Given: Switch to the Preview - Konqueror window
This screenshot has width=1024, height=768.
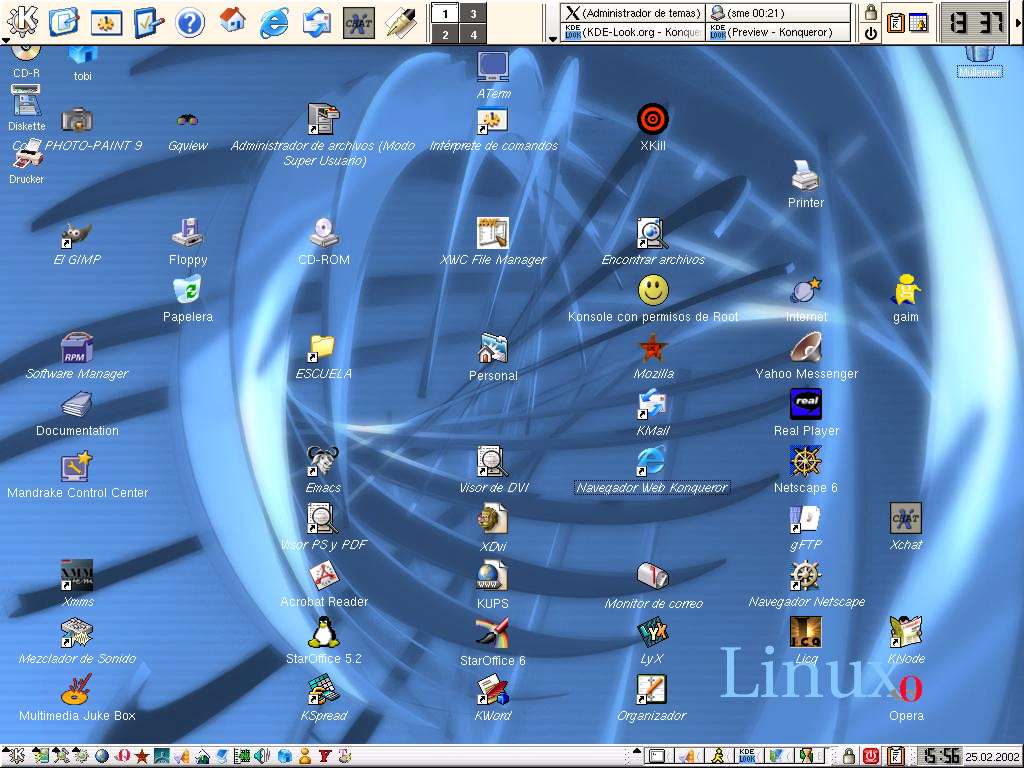Looking at the screenshot, I should click(x=779, y=32).
